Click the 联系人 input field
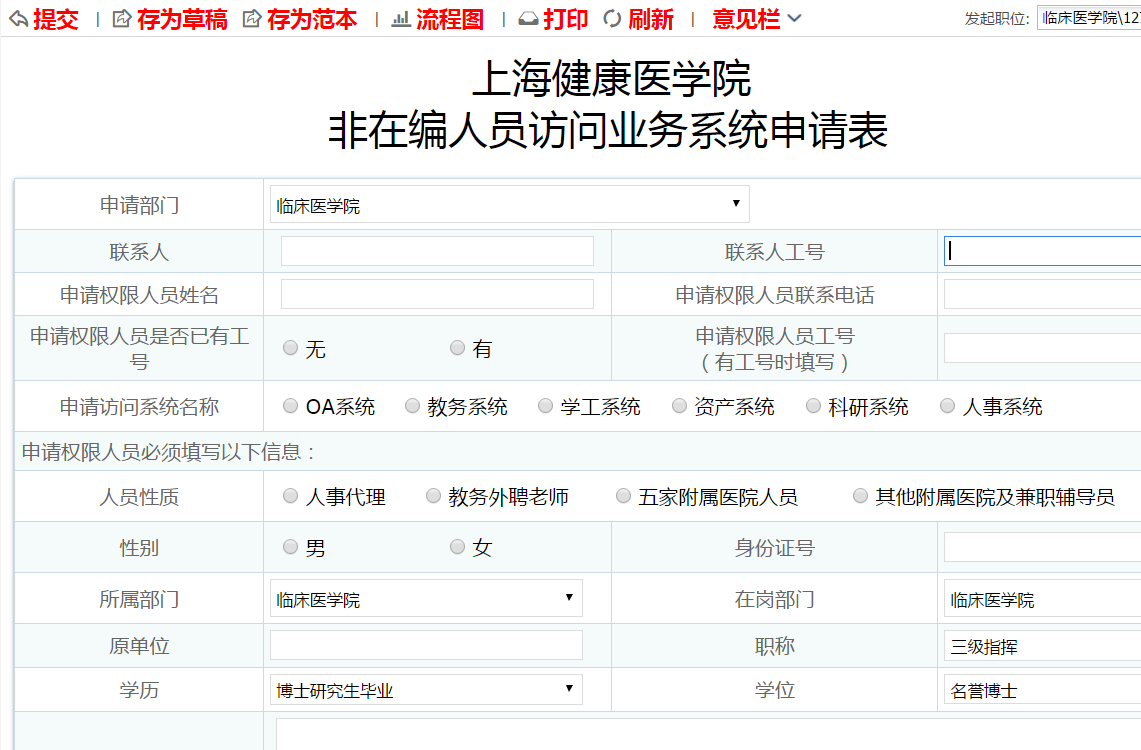This screenshot has height=750, width=1141. [437, 251]
